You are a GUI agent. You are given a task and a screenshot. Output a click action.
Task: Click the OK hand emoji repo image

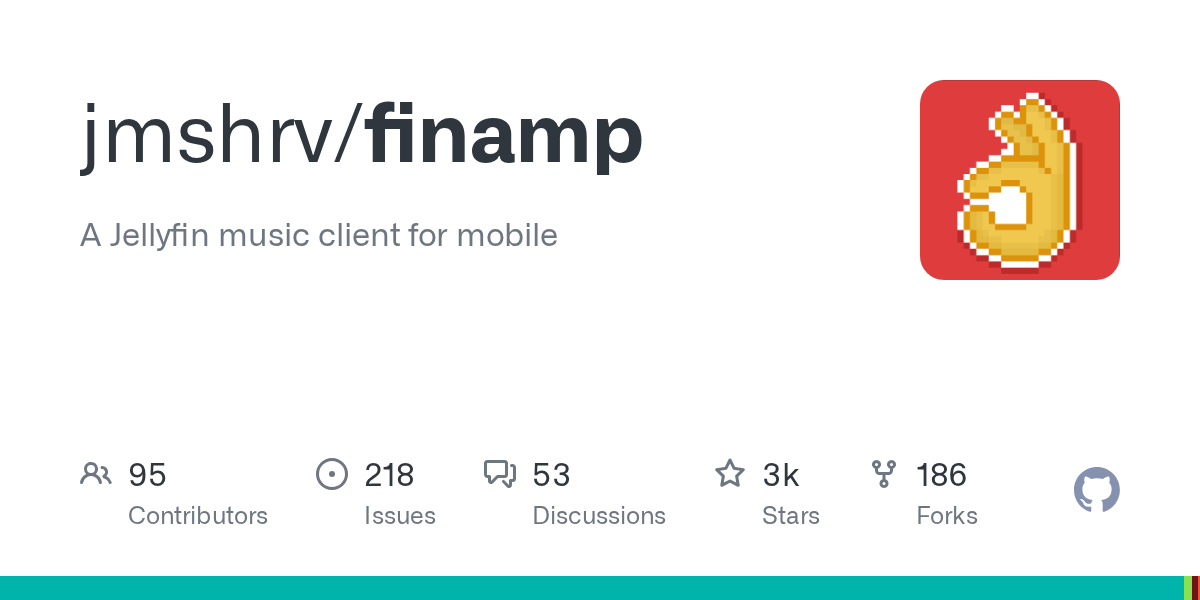tap(1019, 180)
